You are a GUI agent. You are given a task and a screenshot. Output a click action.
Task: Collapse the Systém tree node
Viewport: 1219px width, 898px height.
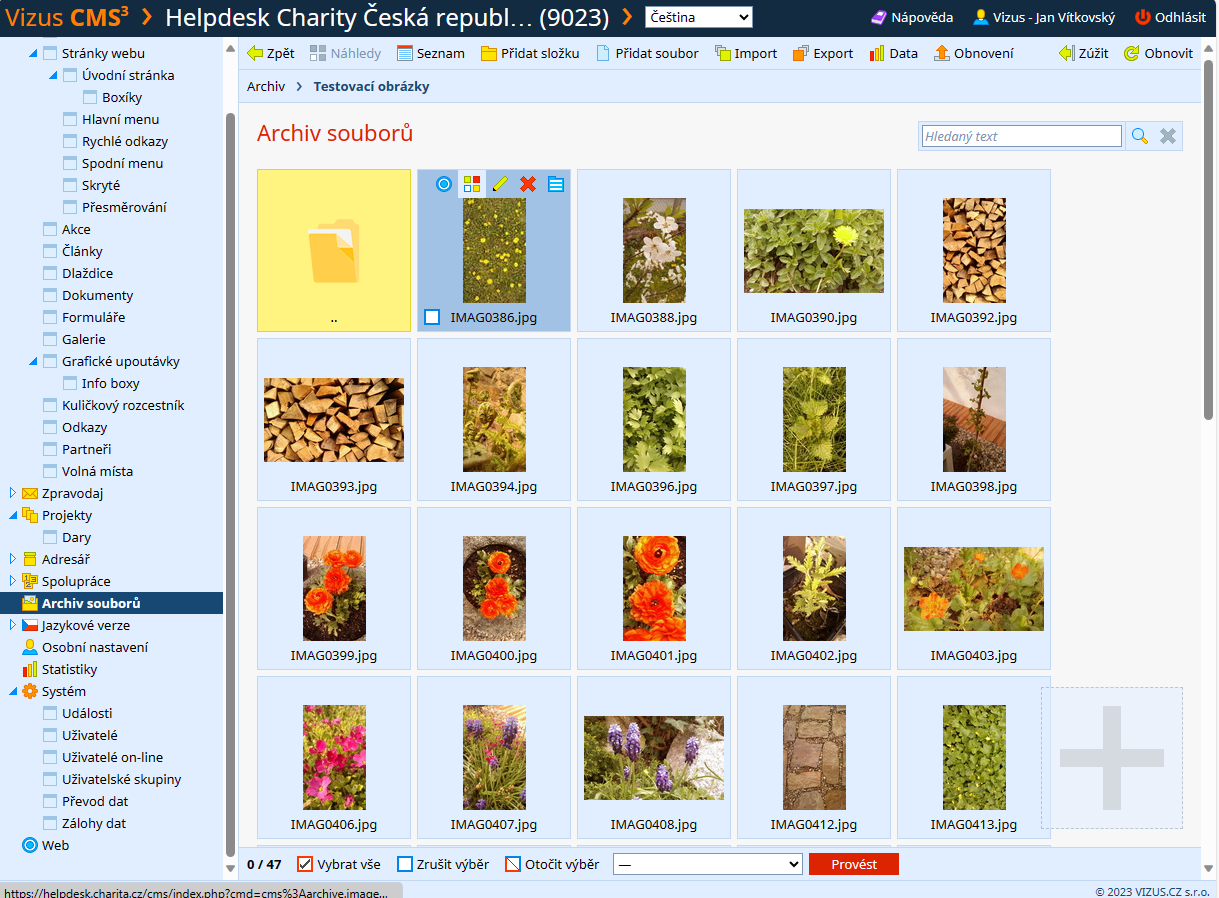coord(12,691)
